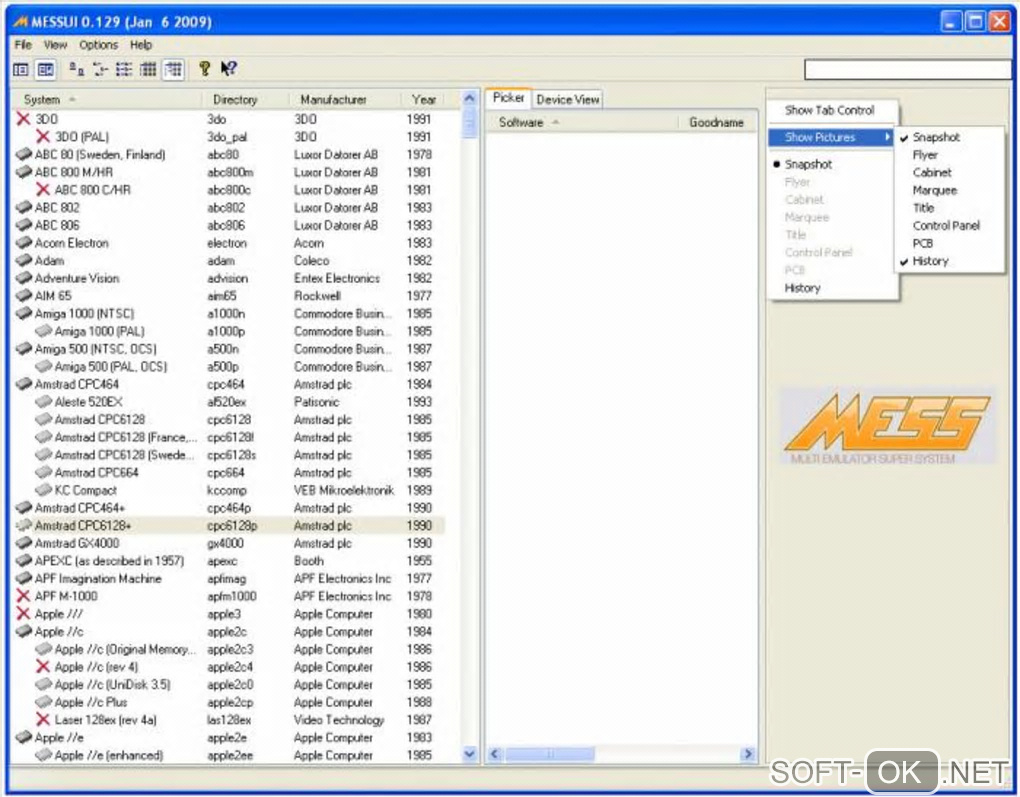
Task: Click red X icon beside 3DO (PAL)
Action: 43,137
